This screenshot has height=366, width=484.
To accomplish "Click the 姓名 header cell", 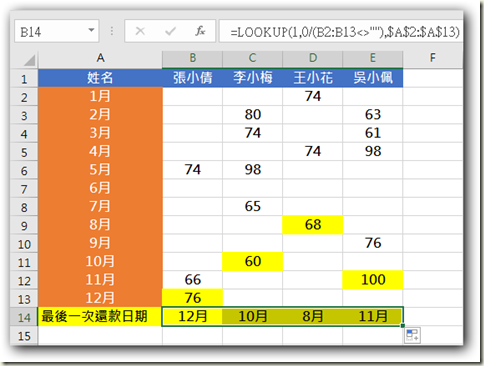I will 100,78.
